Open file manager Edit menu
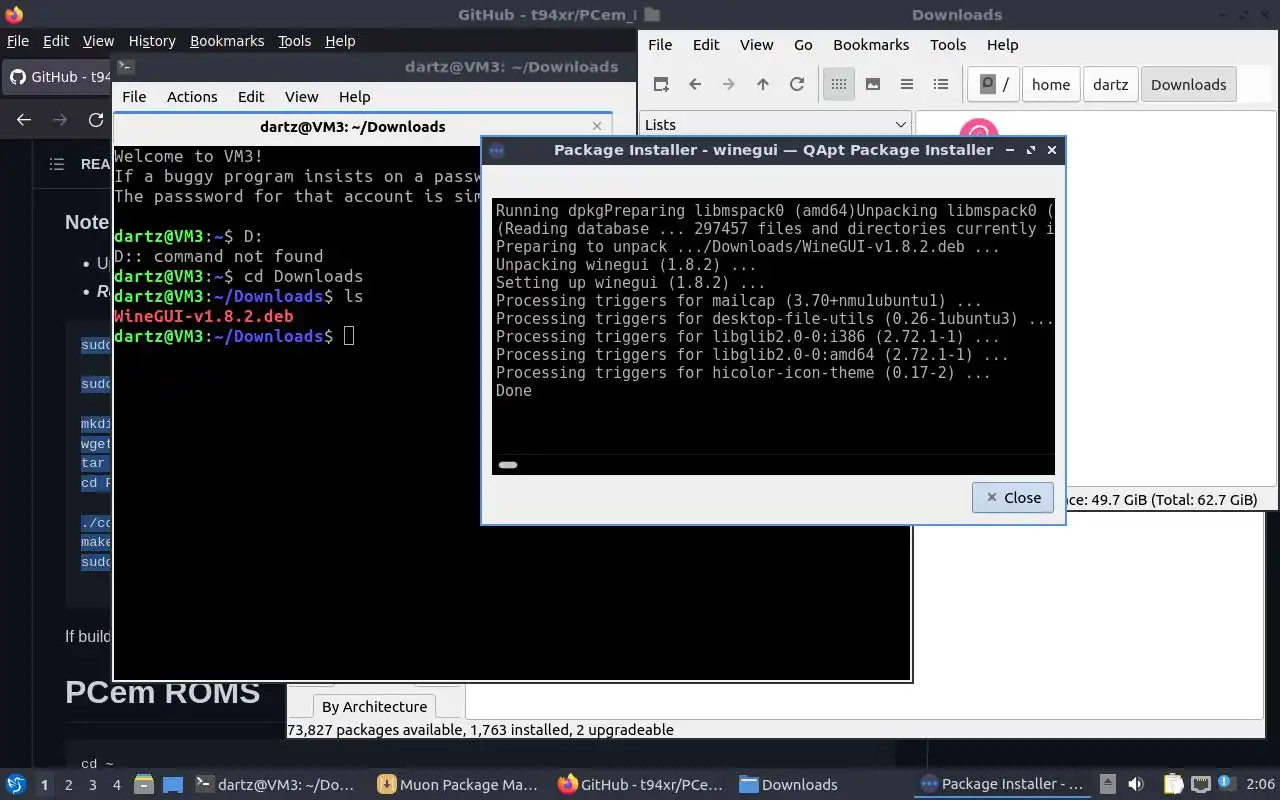This screenshot has width=1280, height=800. pyautogui.click(x=706, y=44)
